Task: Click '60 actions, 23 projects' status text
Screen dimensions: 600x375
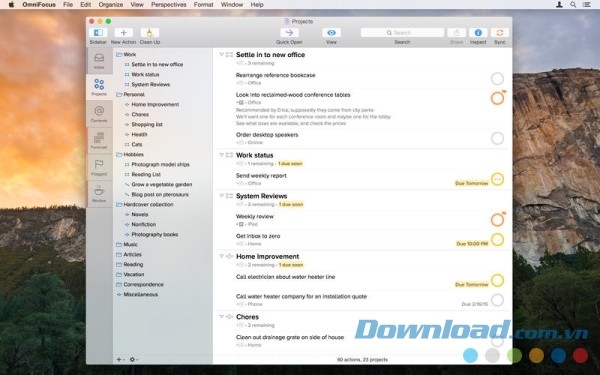Action: [362, 360]
